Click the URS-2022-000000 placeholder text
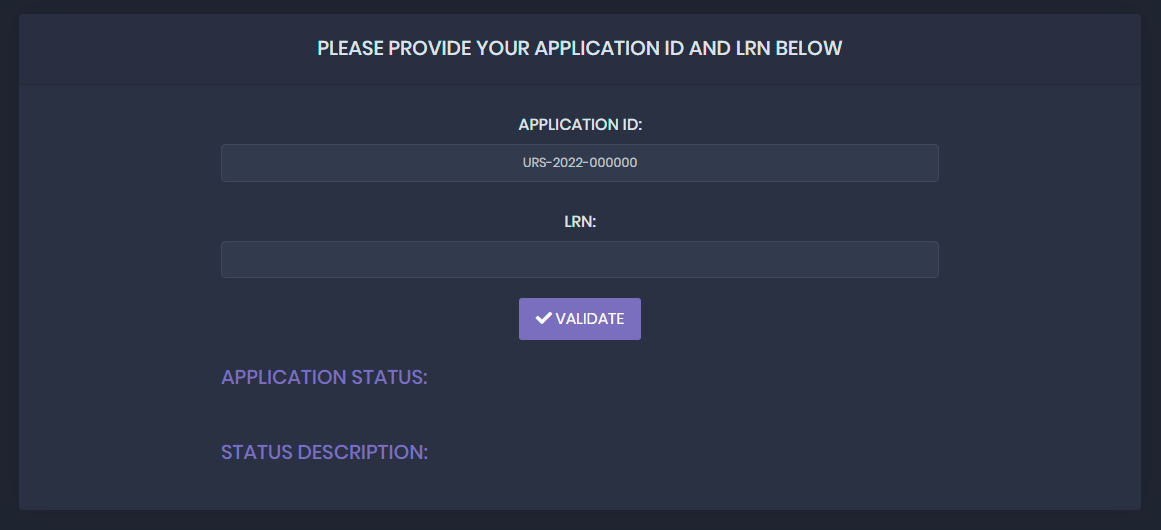Viewport: 1161px width, 530px height. point(580,163)
